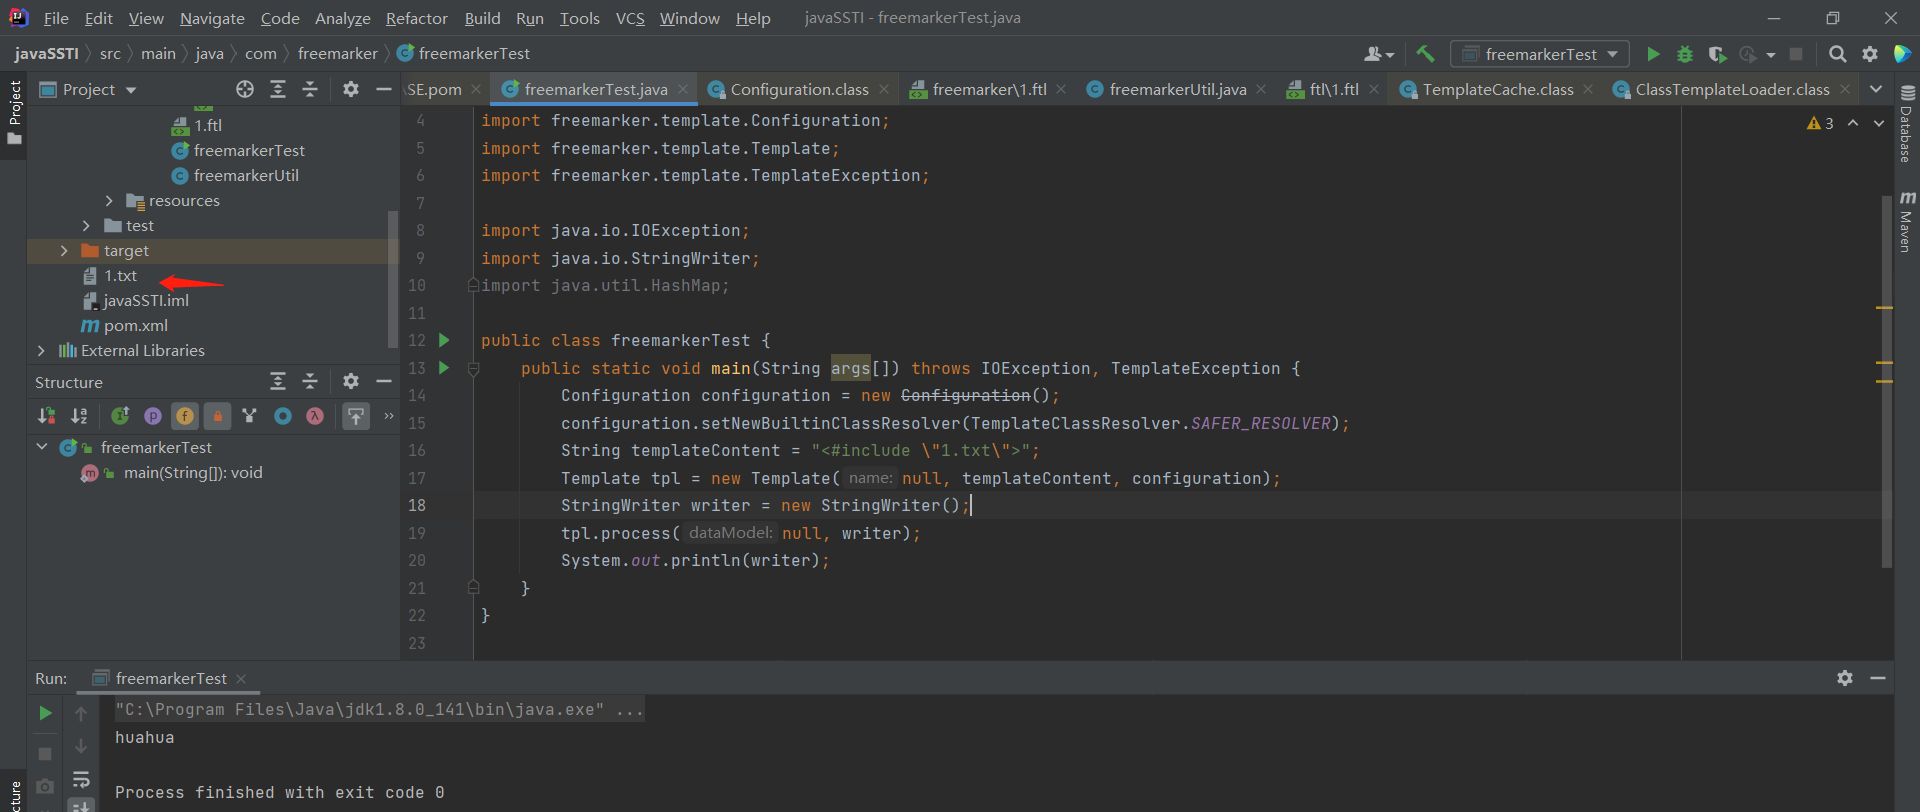This screenshot has width=1920, height=812.
Task: Click the green hammer Build Project icon
Action: [1425, 54]
